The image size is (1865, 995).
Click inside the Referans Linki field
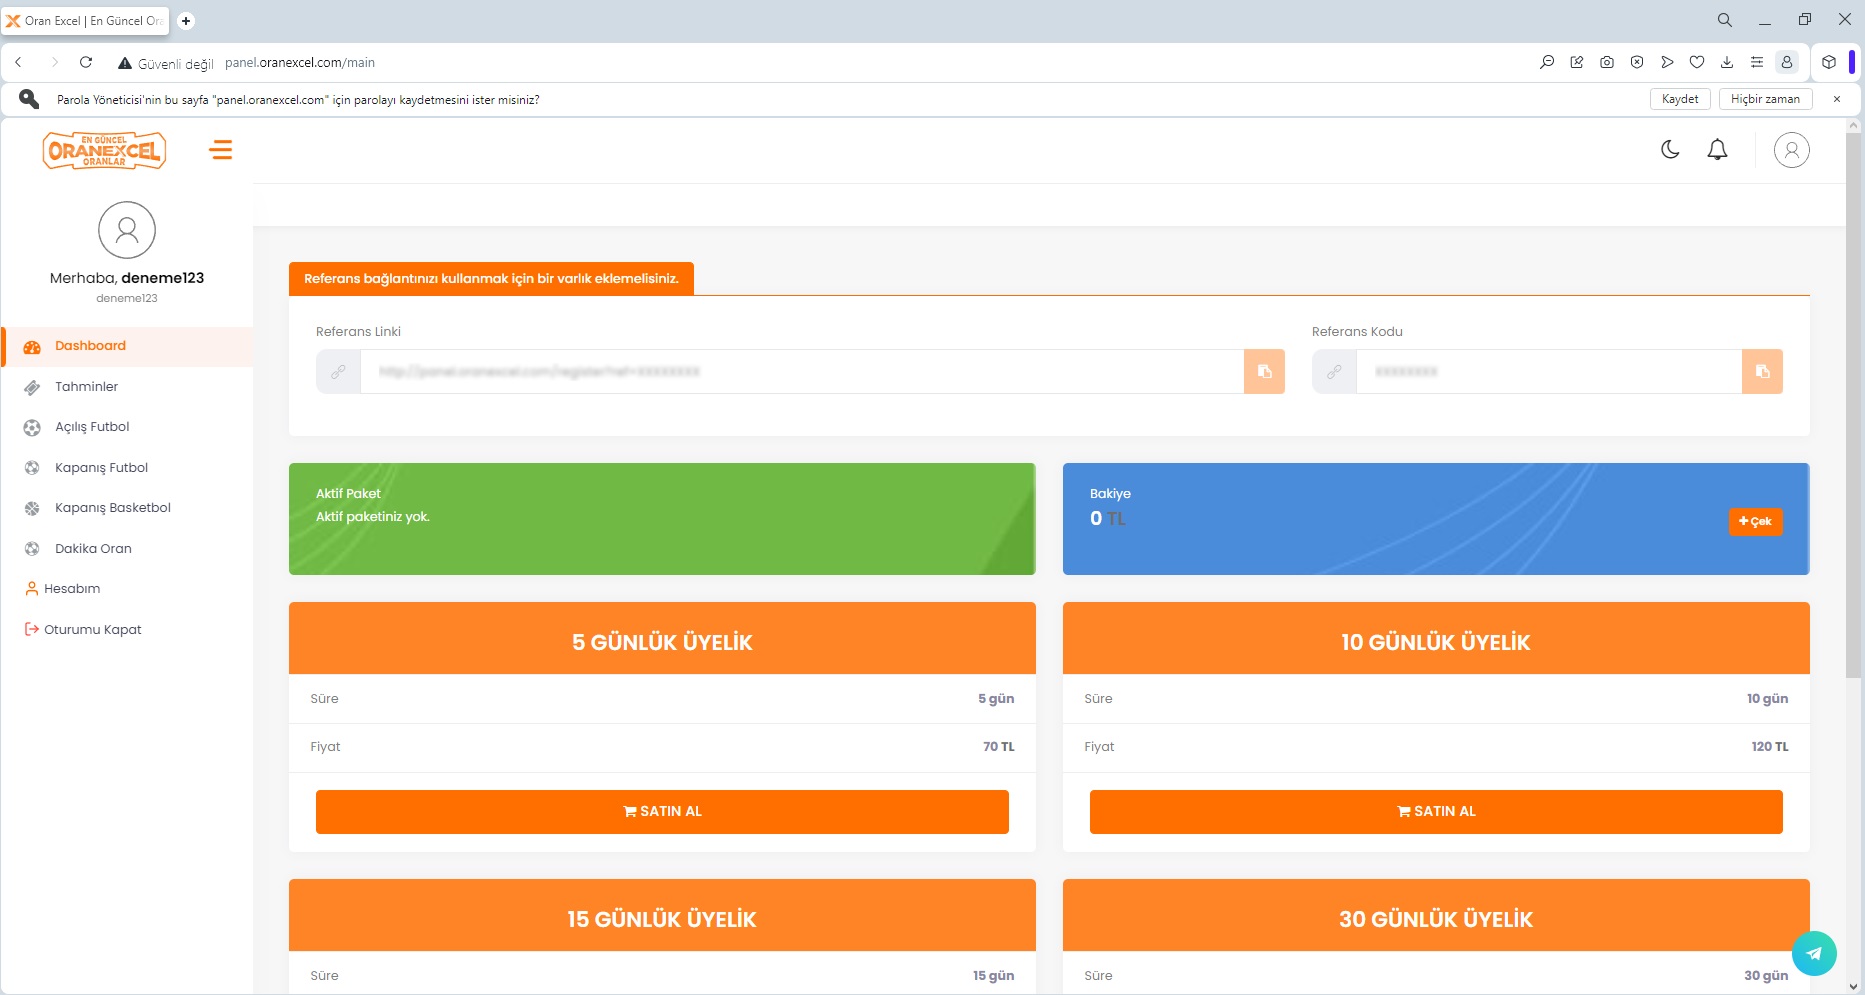tap(800, 372)
